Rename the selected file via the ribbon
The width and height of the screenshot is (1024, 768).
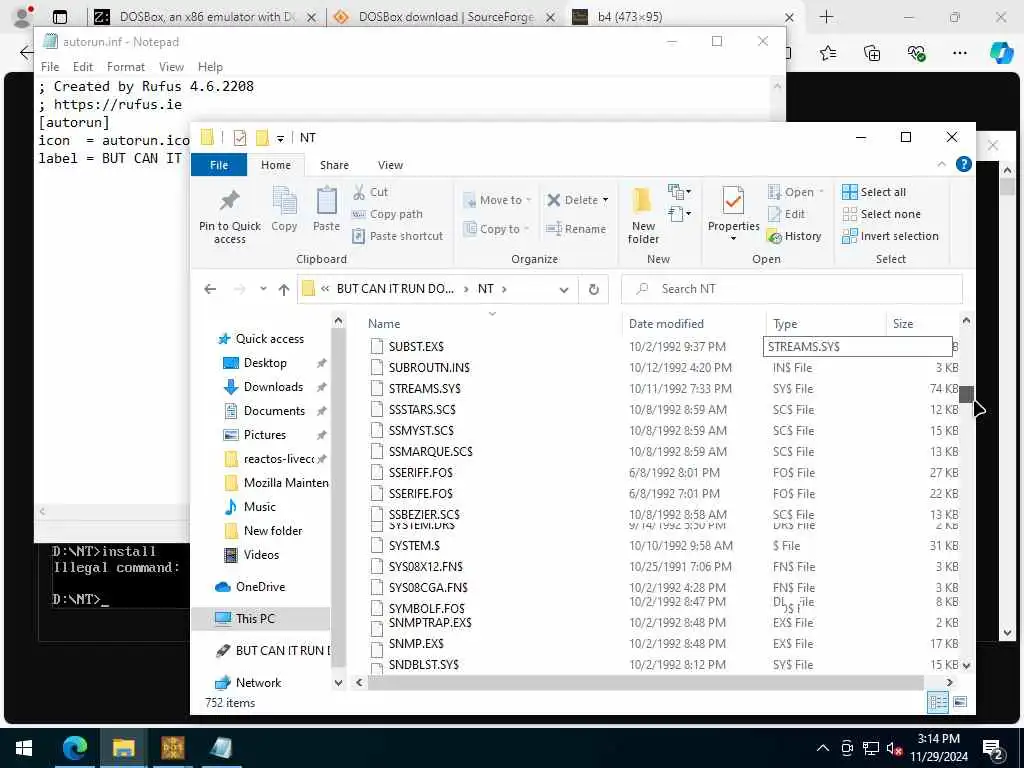click(x=576, y=229)
